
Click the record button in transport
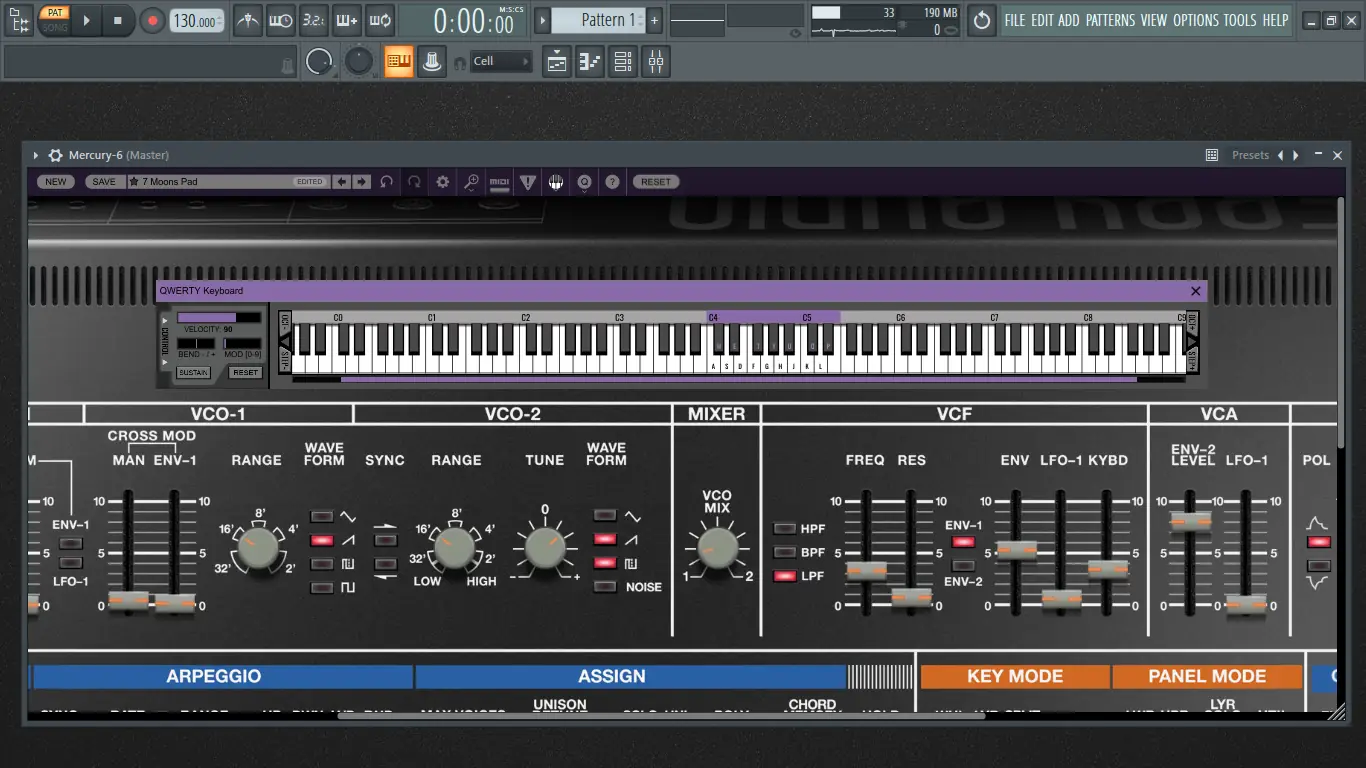[152, 20]
